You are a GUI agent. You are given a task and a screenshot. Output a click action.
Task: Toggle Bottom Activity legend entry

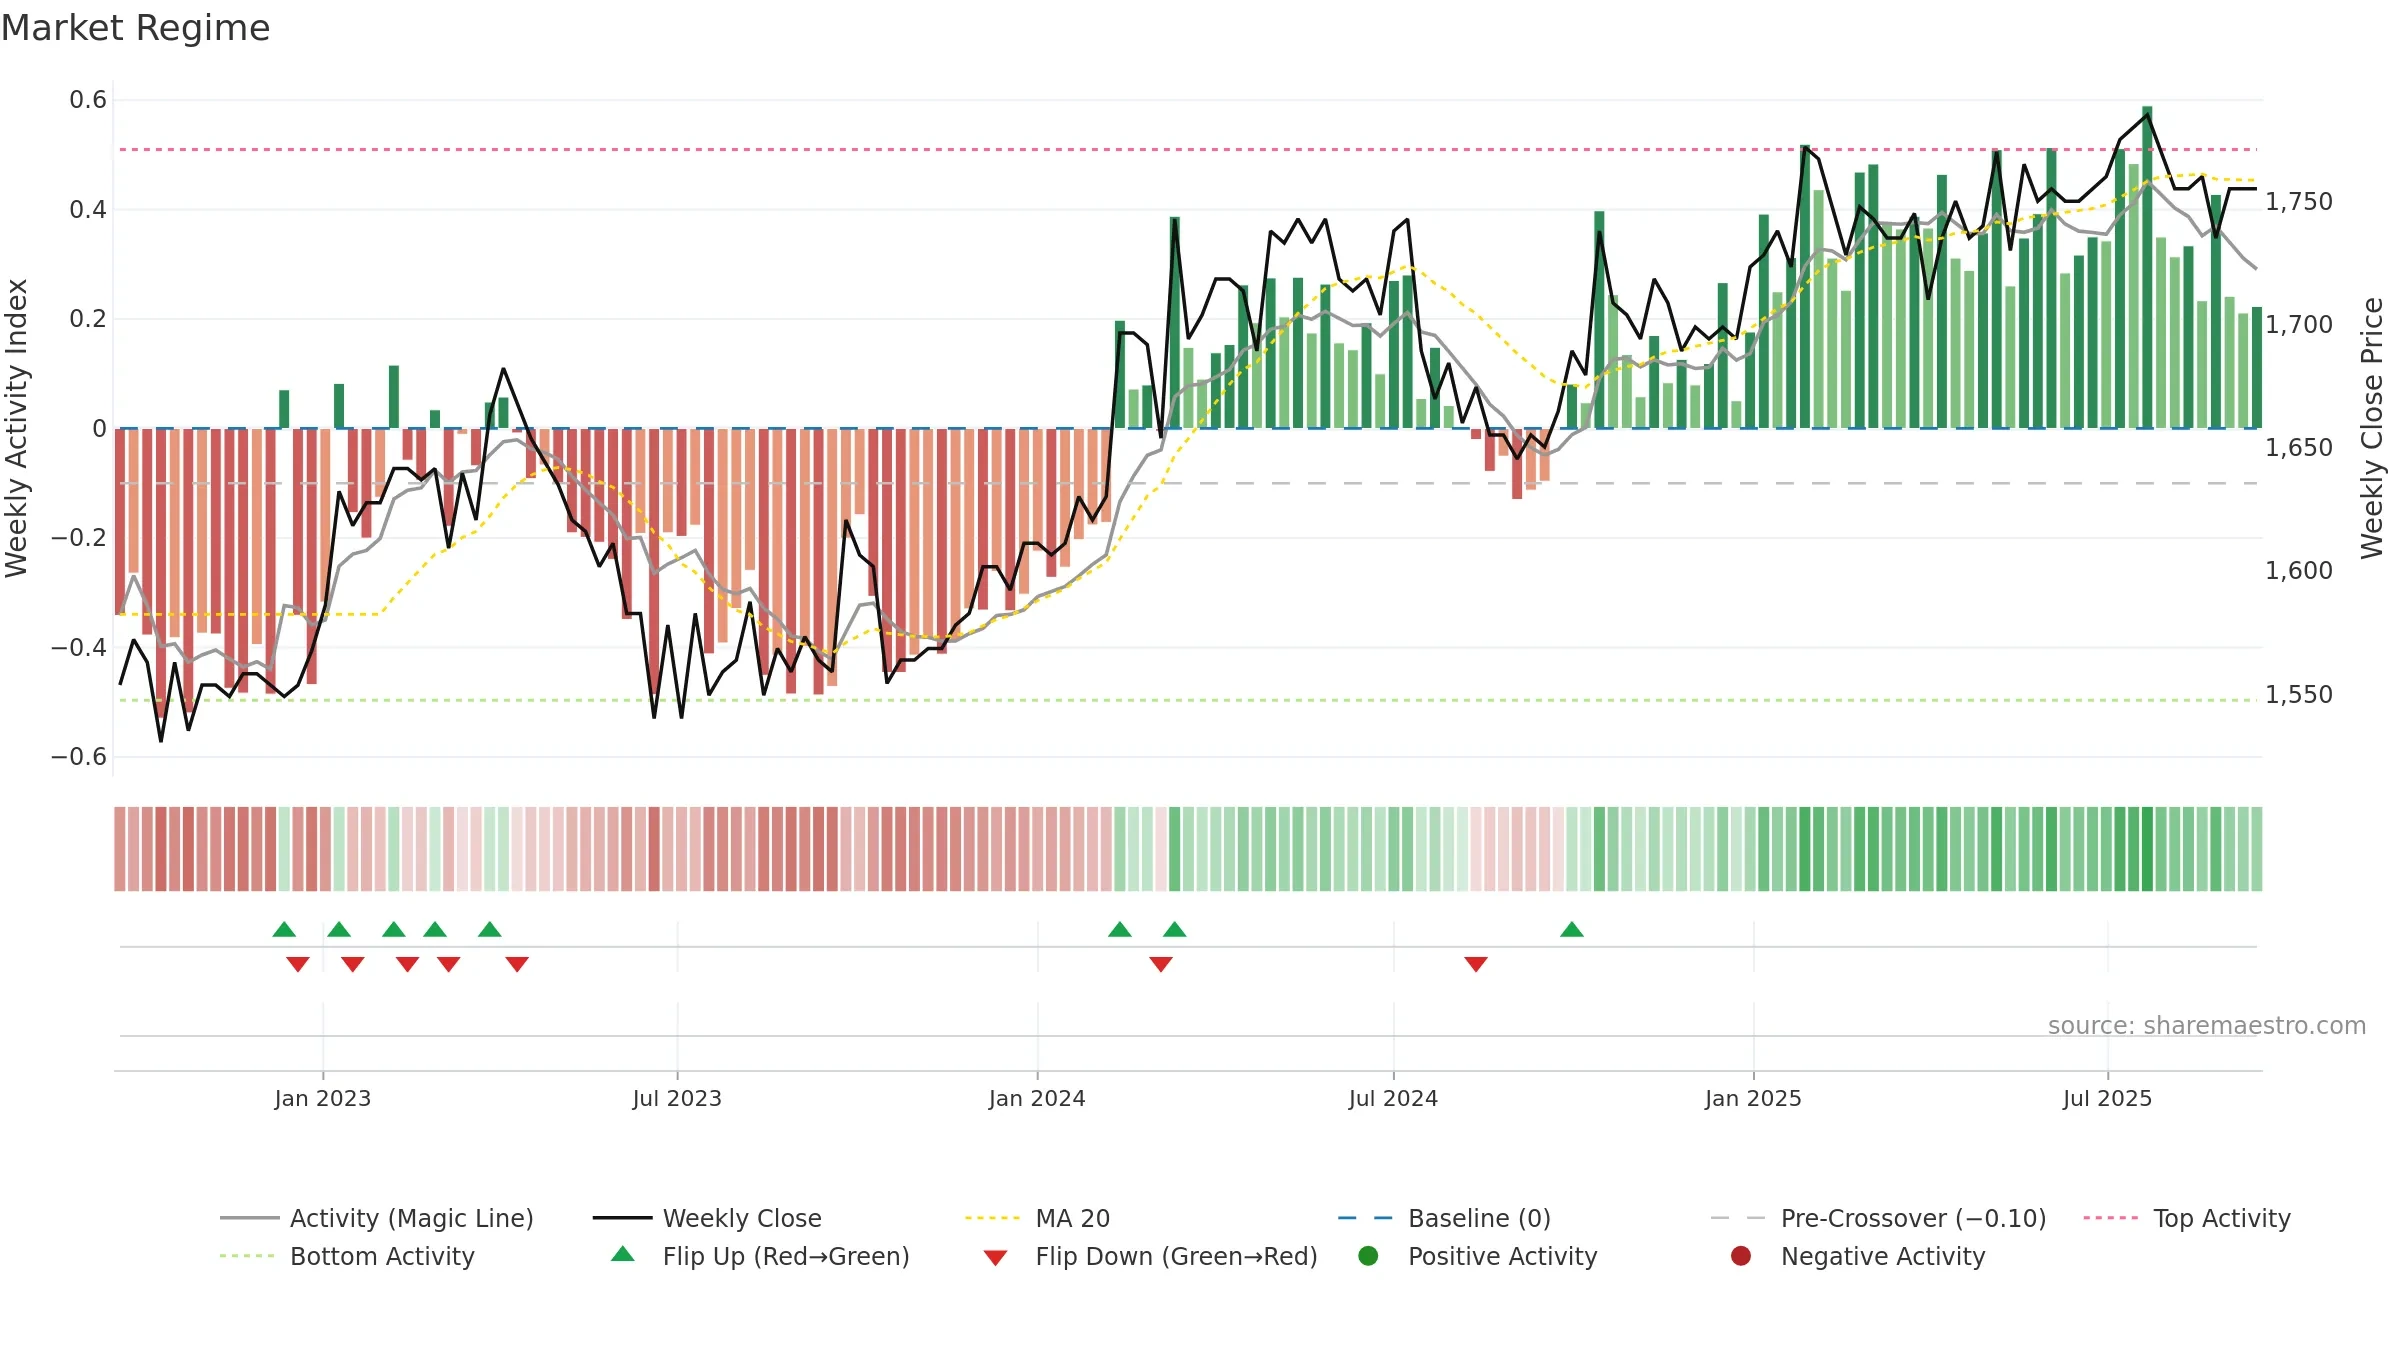coord(347,1256)
